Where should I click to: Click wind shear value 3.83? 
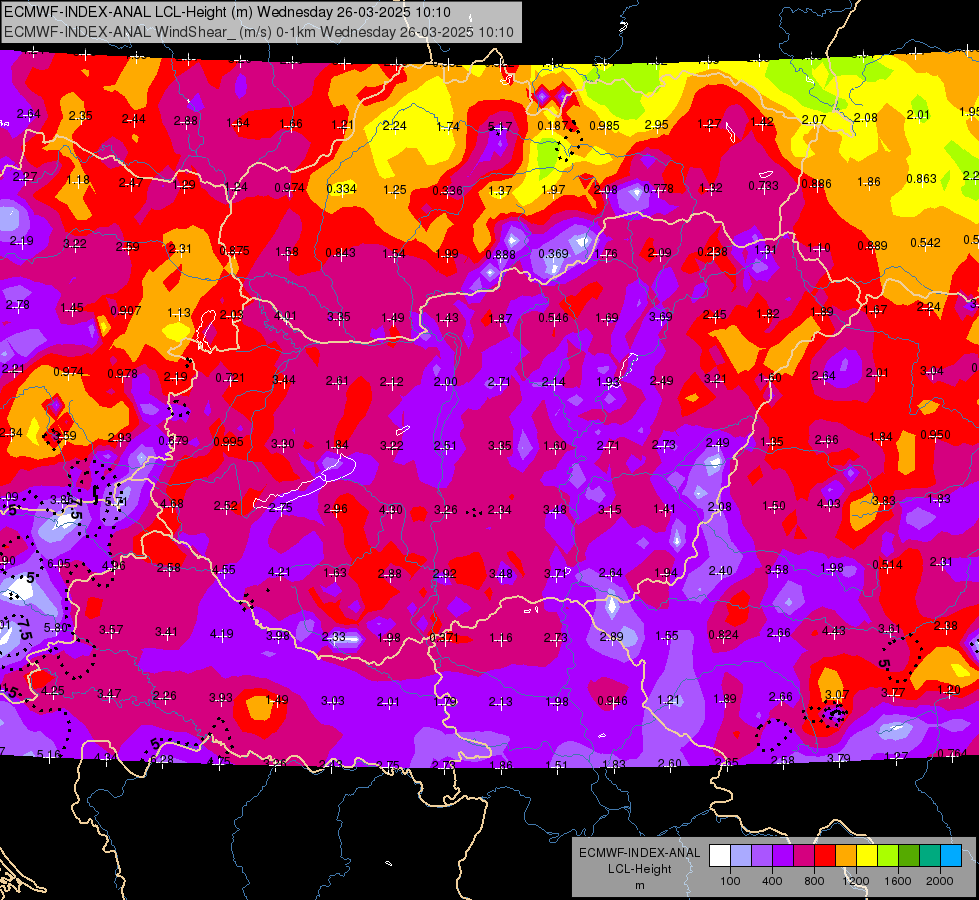point(884,501)
